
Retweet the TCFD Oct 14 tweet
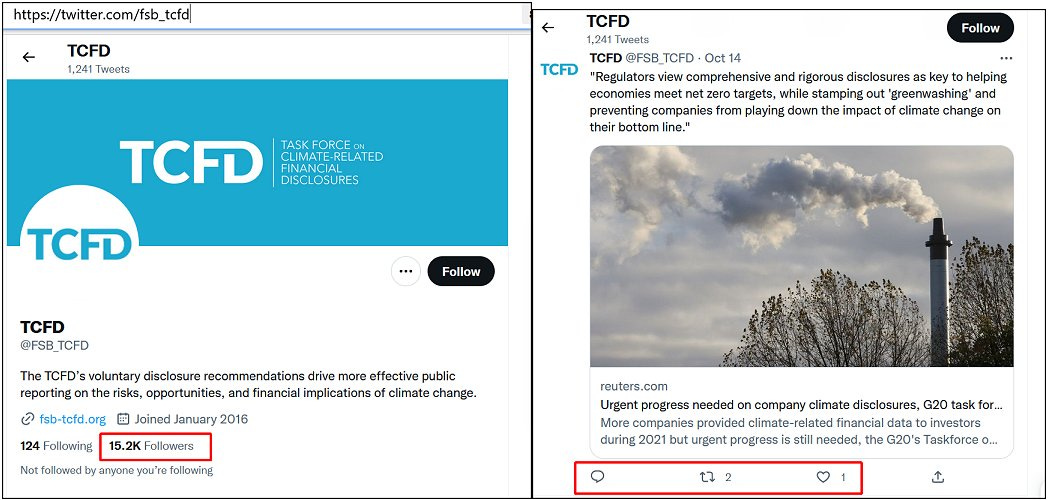pos(706,477)
